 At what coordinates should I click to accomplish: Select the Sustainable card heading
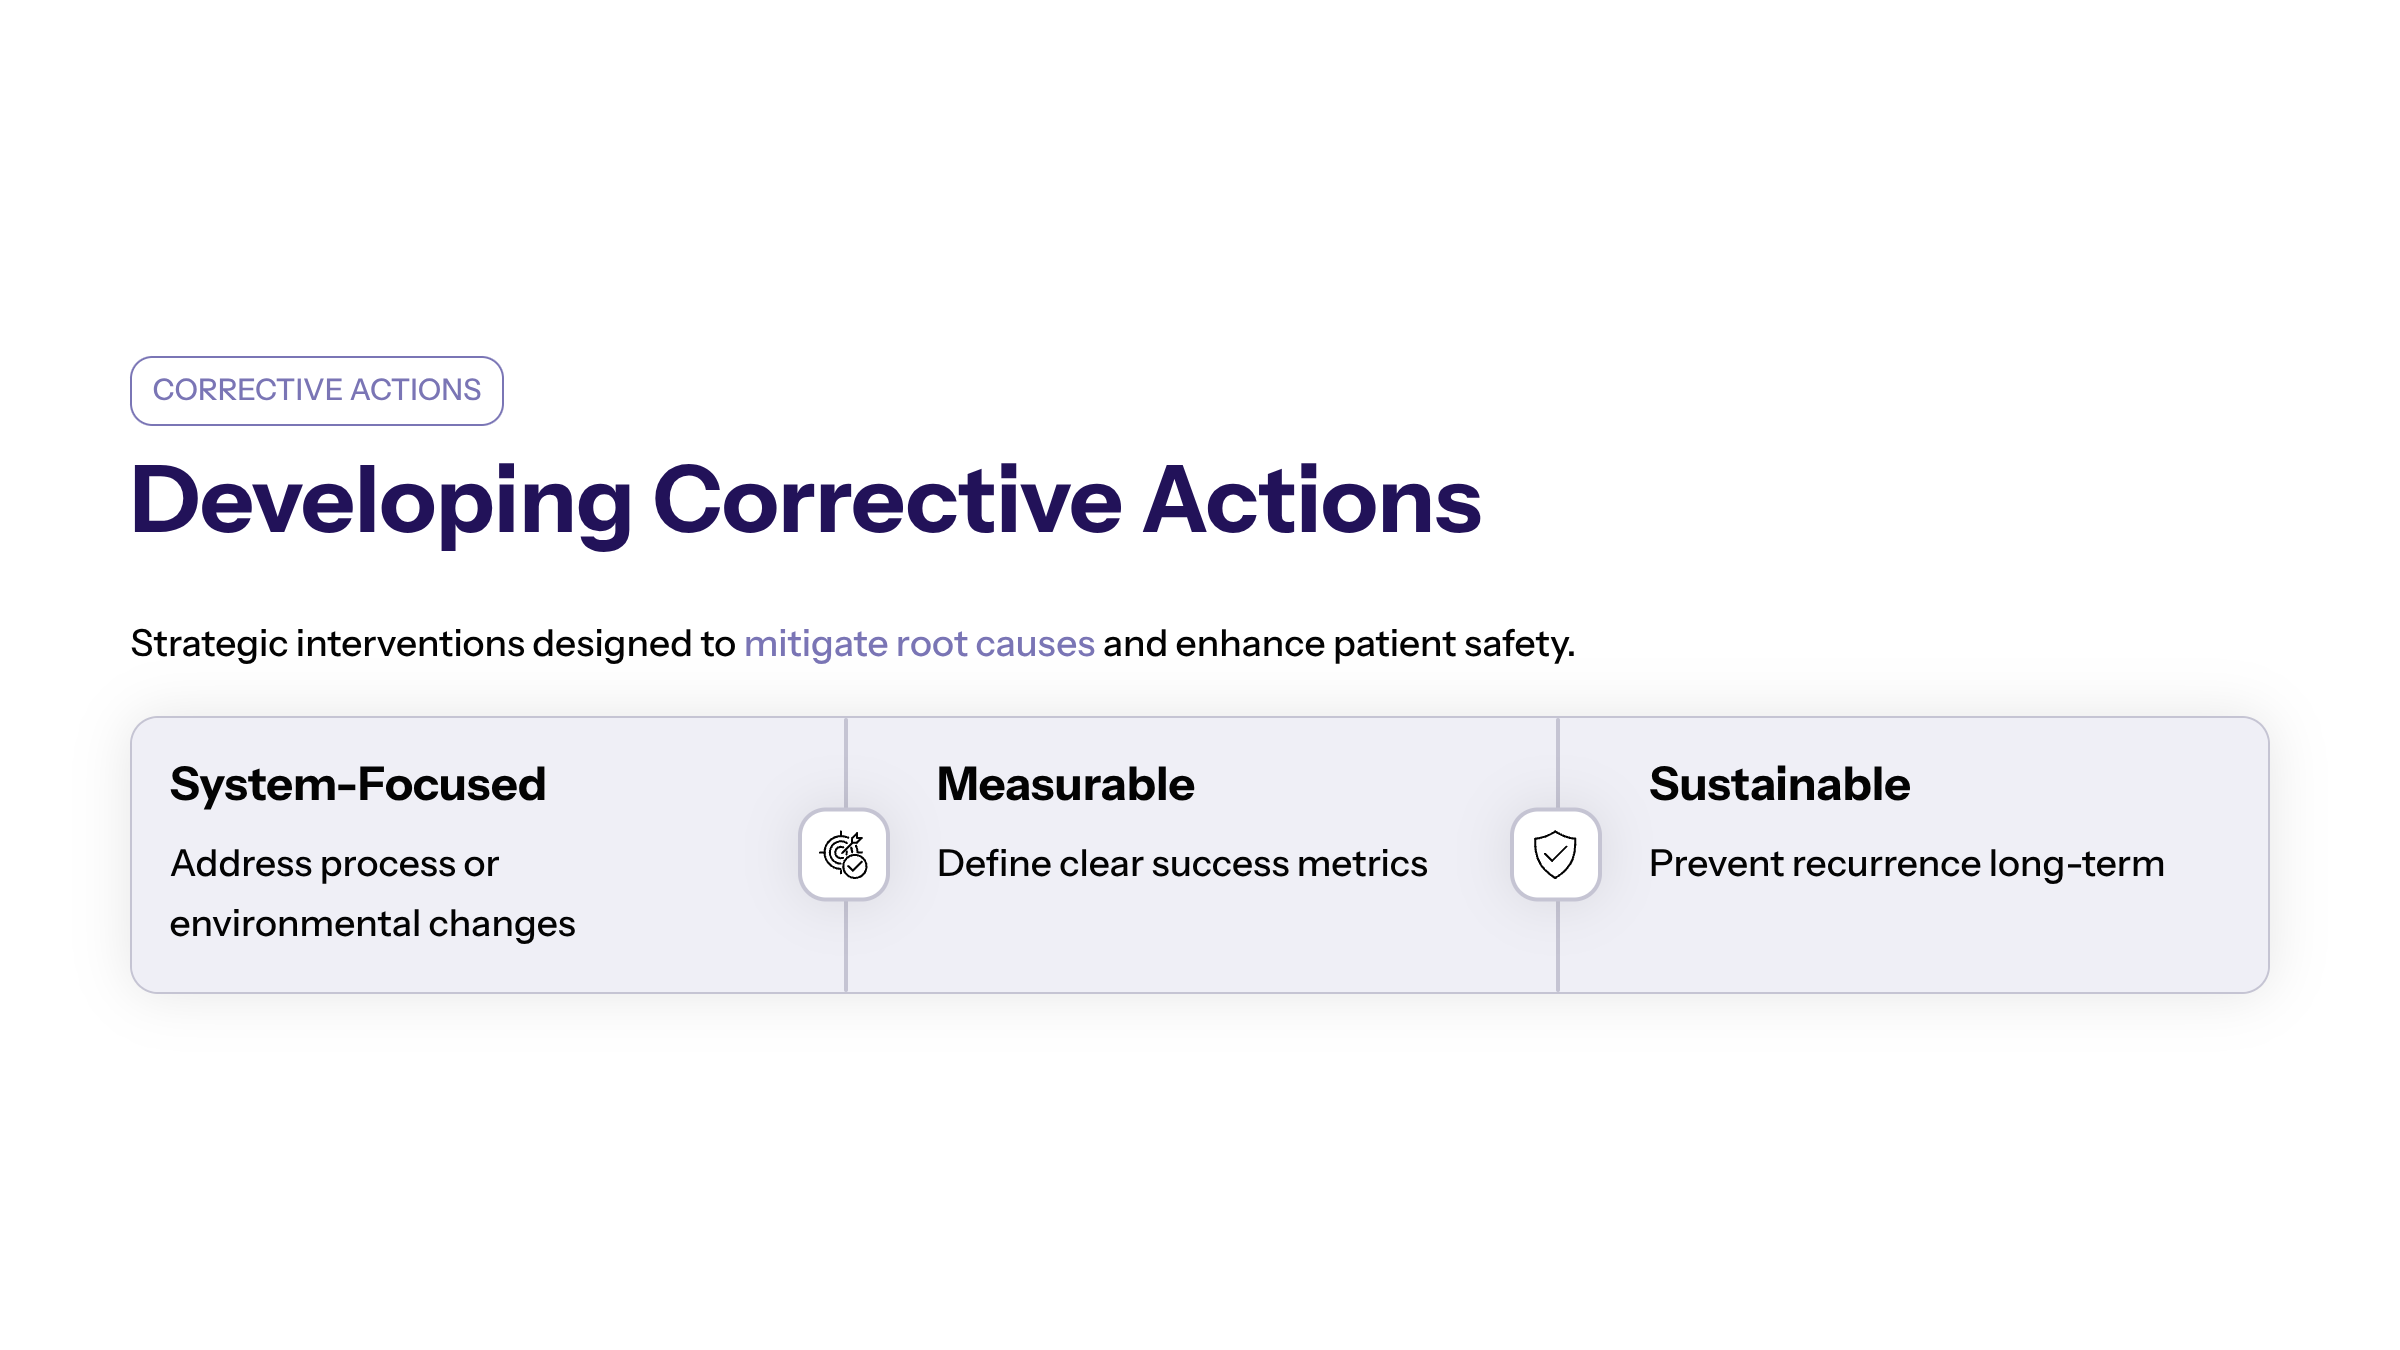tap(1779, 784)
